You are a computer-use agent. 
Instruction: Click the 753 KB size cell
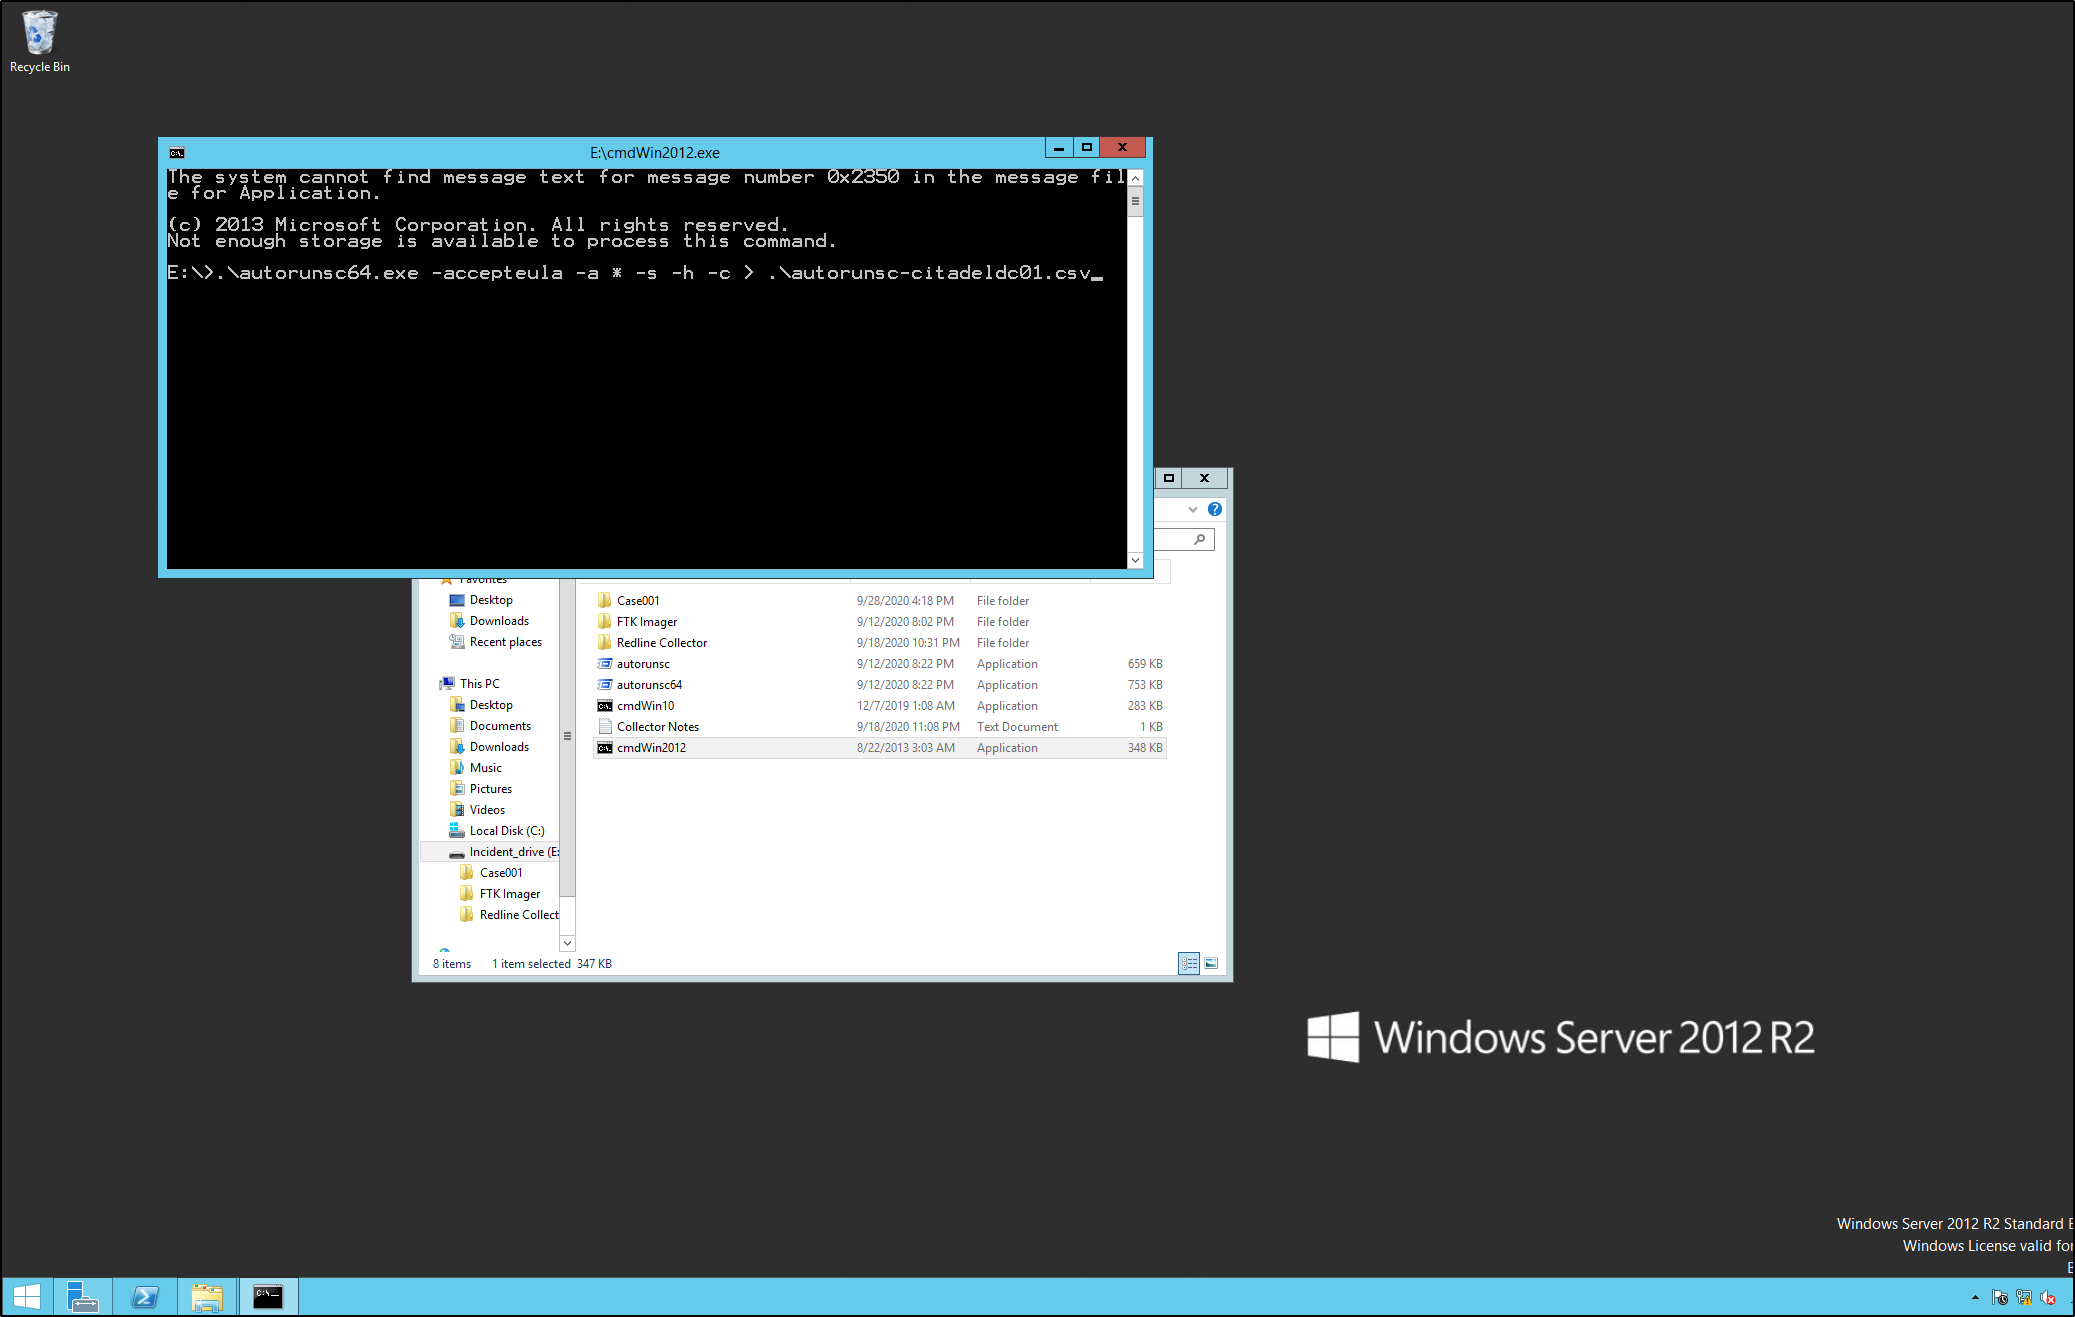[x=1145, y=685]
